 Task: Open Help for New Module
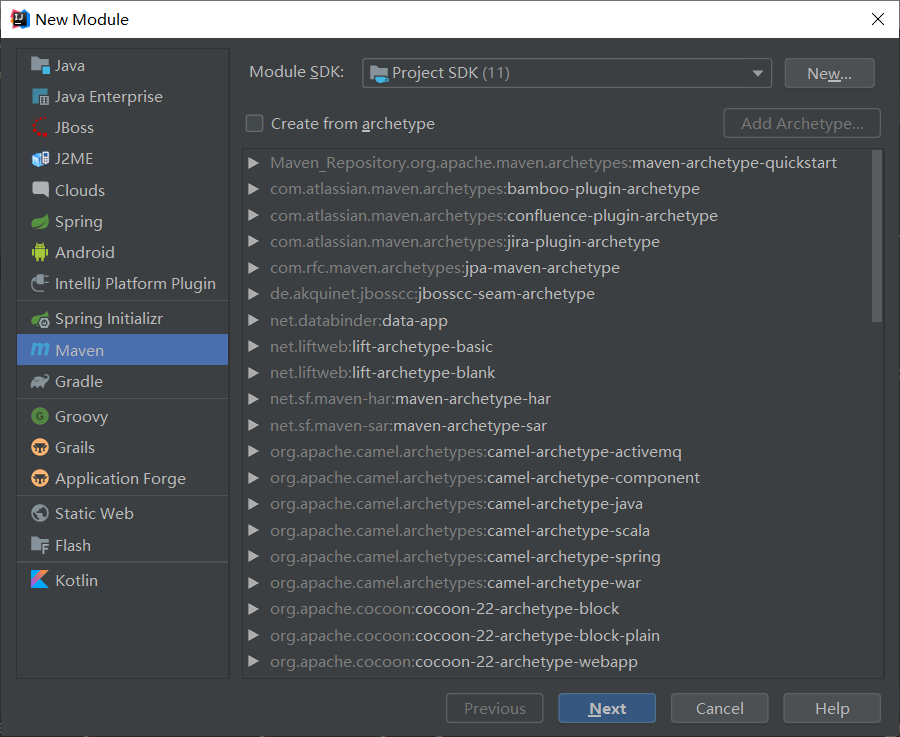[832, 708]
